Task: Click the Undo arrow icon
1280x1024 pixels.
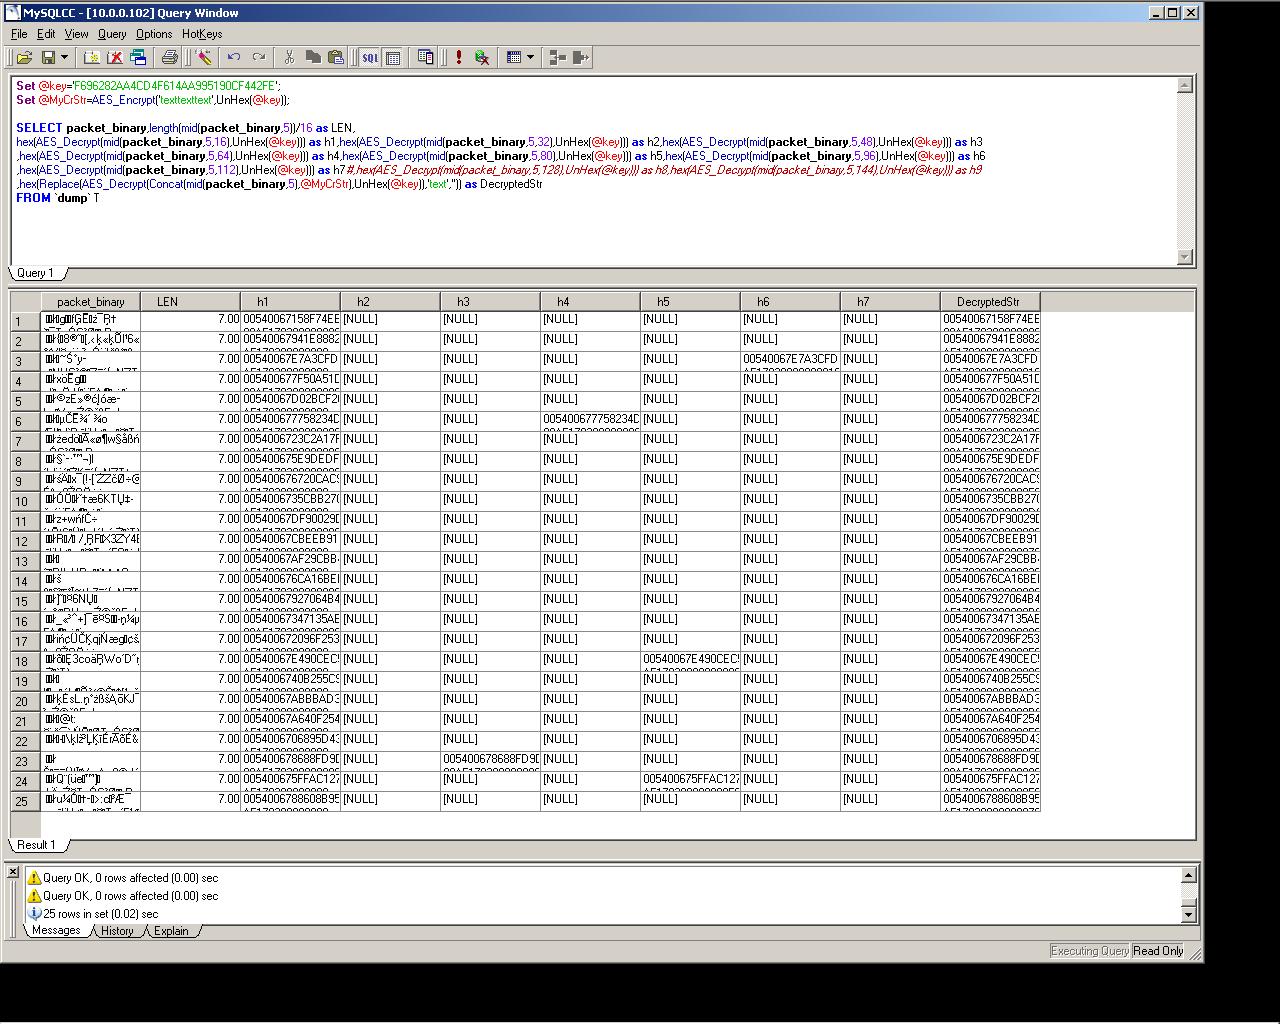Action: pos(234,58)
